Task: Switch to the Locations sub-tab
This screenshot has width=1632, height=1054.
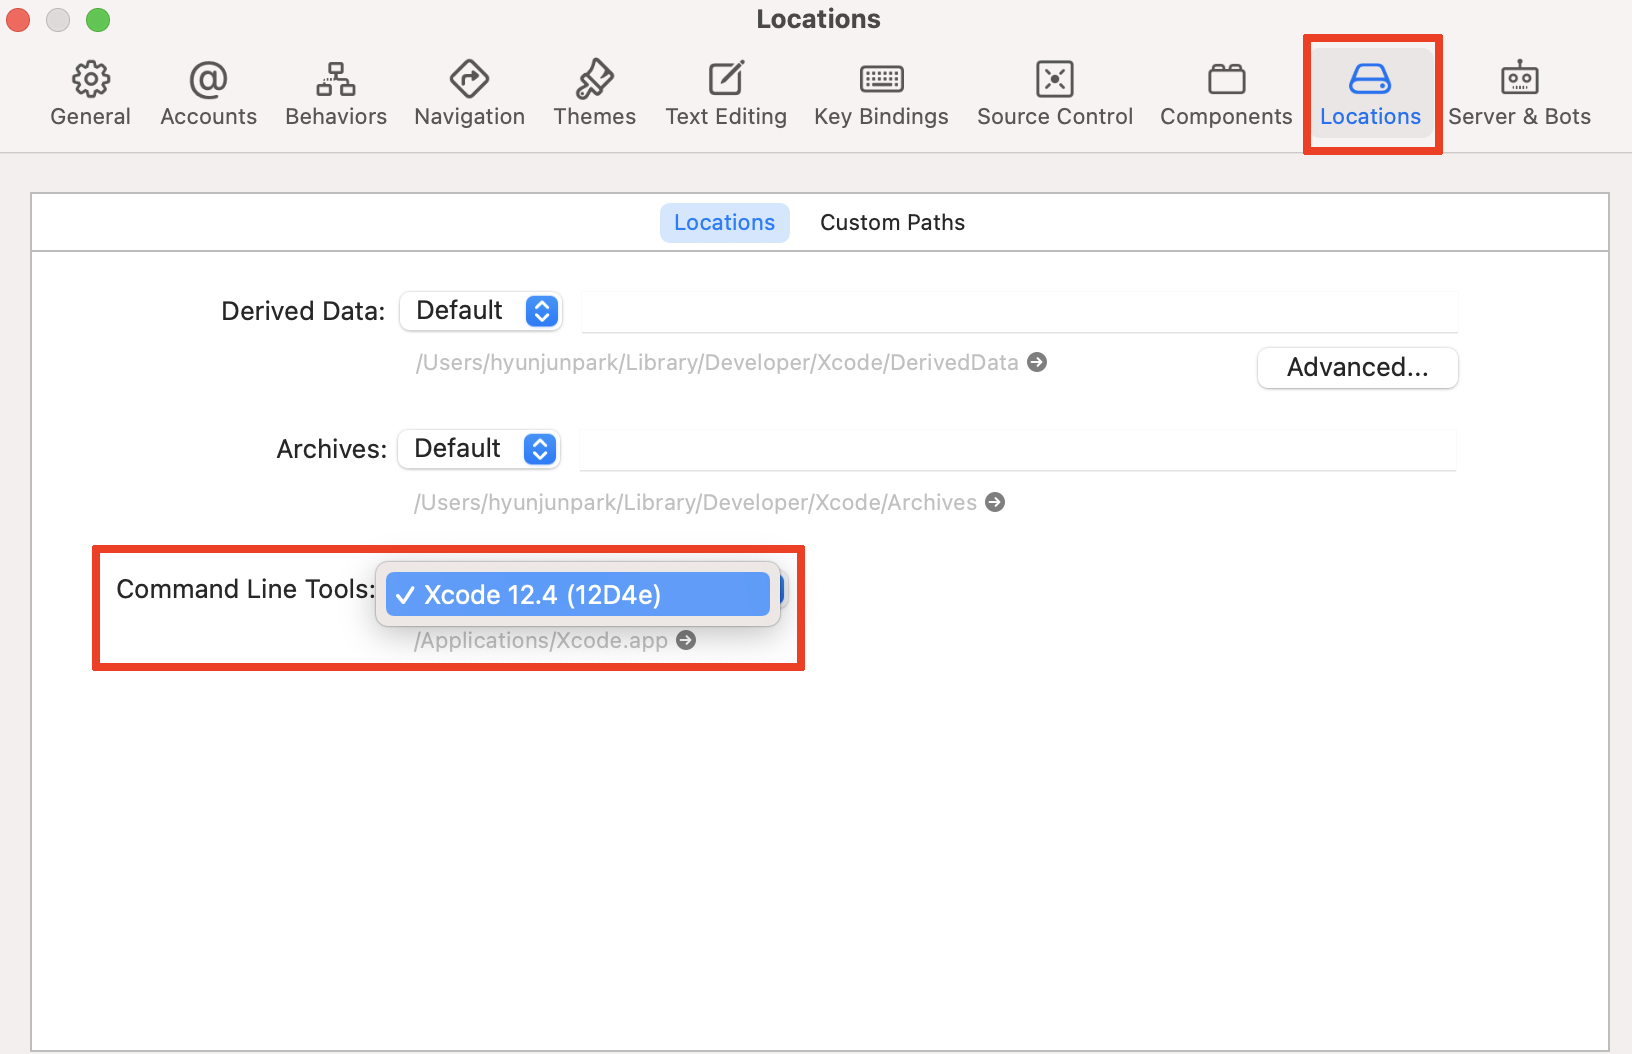Action: pyautogui.click(x=724, y=223)
